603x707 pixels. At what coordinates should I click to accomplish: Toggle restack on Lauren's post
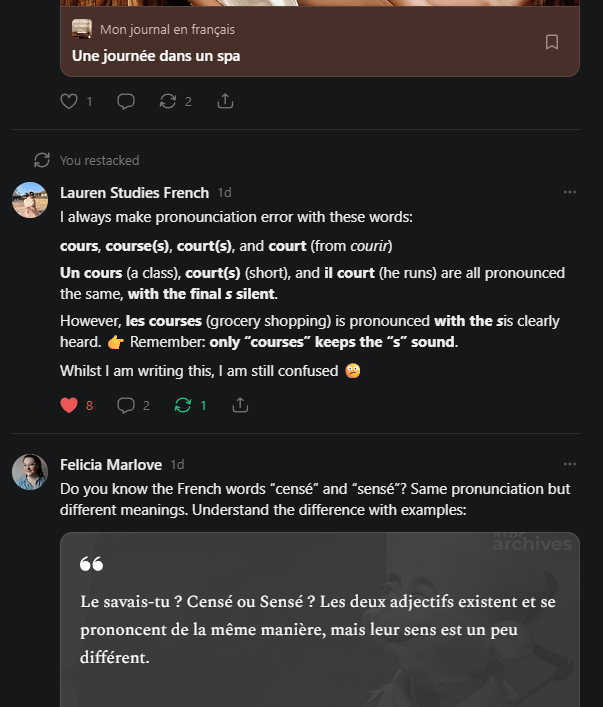183,405
